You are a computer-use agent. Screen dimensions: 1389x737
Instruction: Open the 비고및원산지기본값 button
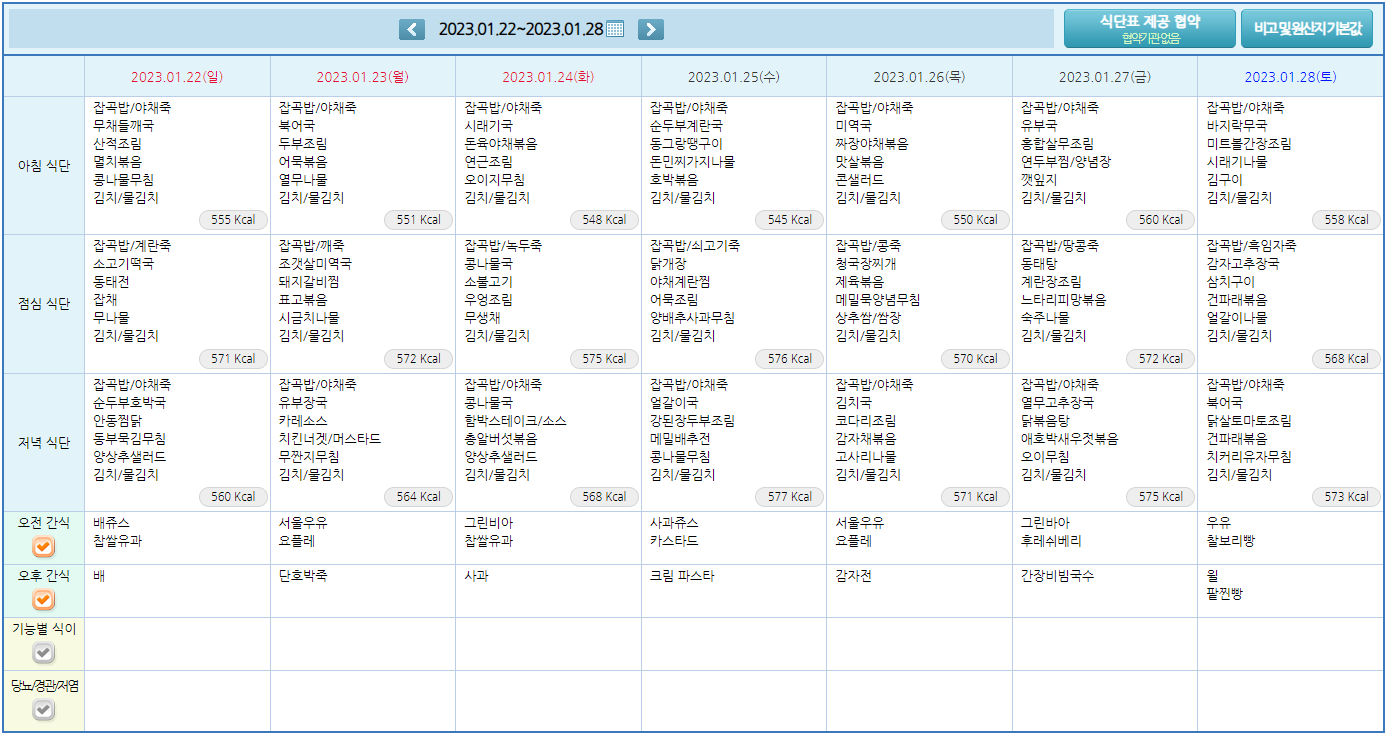(x=1307, y=28)
